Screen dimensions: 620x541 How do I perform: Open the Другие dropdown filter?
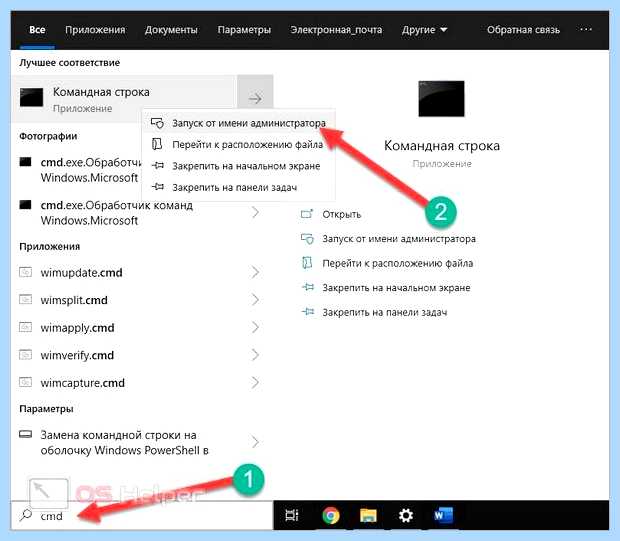pyautogui.click(x=424, y=30)
